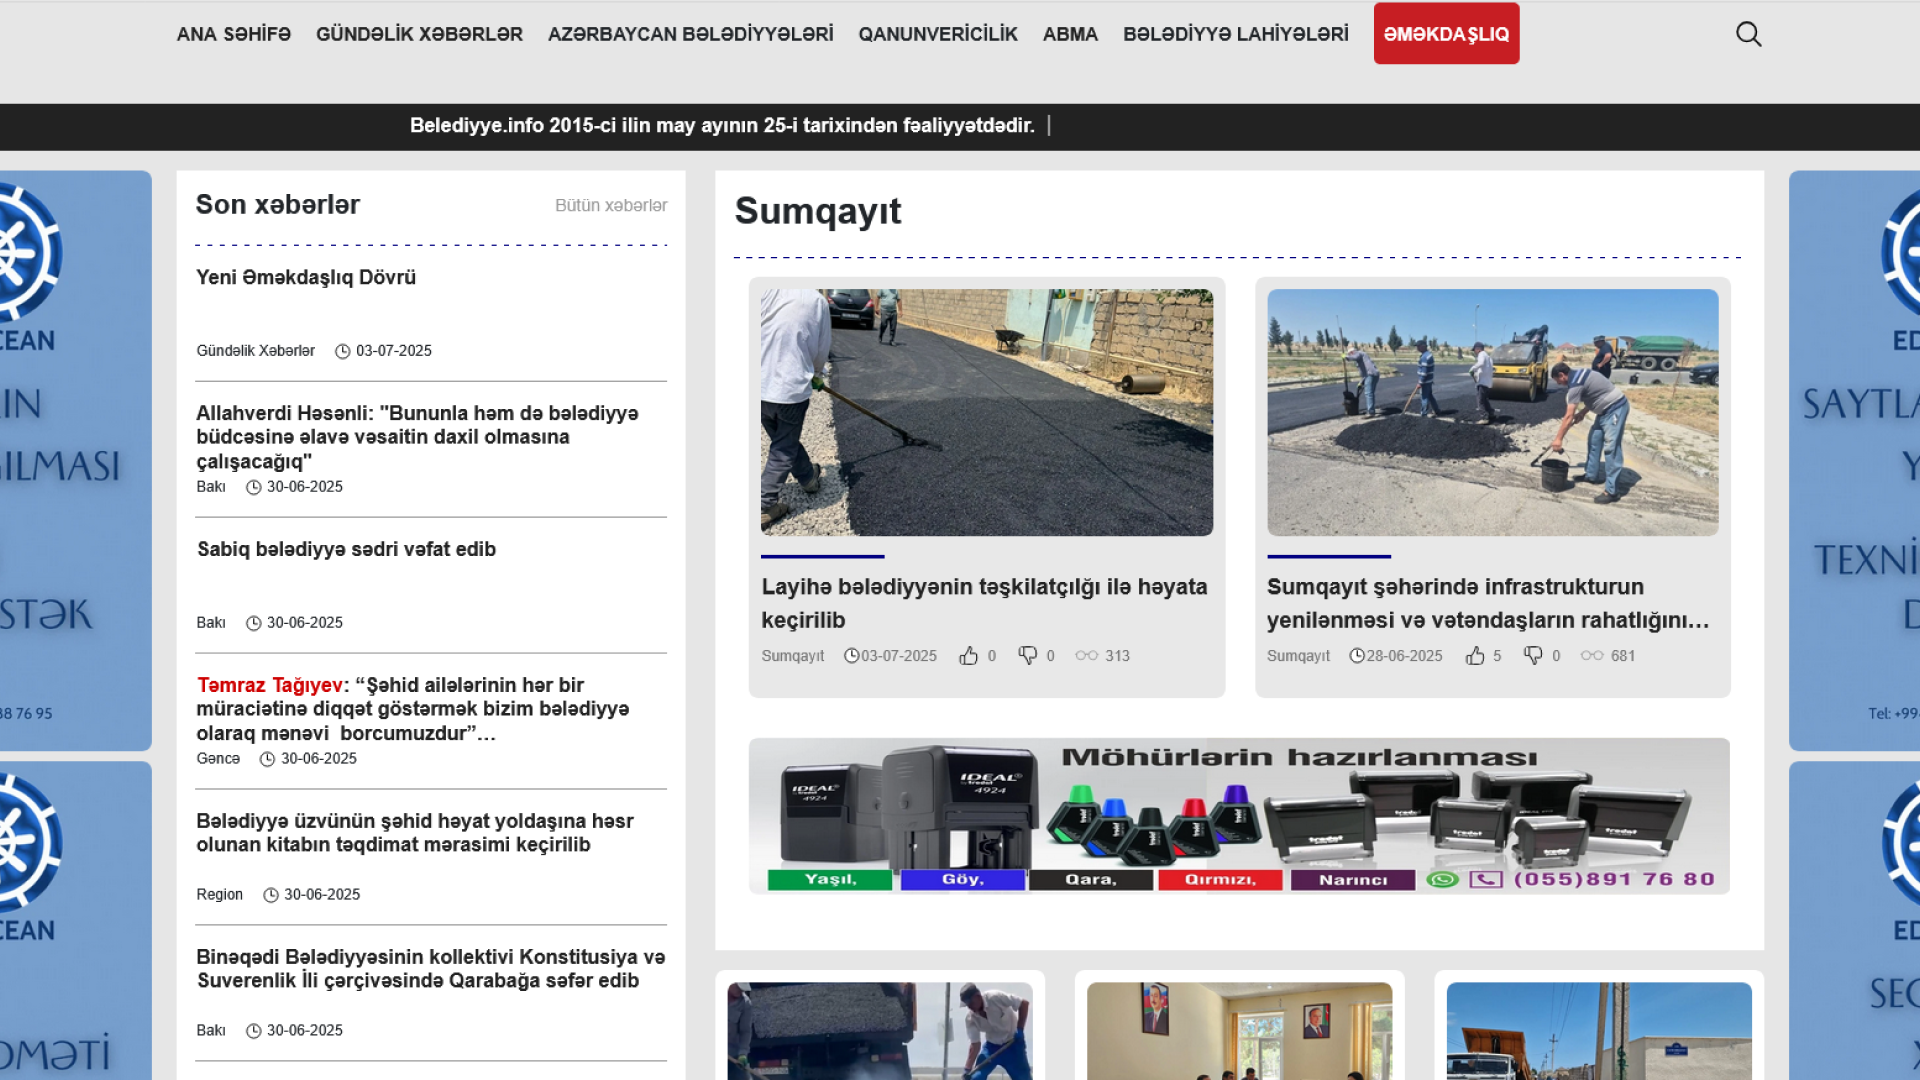Screen dimensions: 1920x1080
Task: Click thumbs down on 'Layihə bələdiyyənin' article
Action: [x=1027, y=656]
